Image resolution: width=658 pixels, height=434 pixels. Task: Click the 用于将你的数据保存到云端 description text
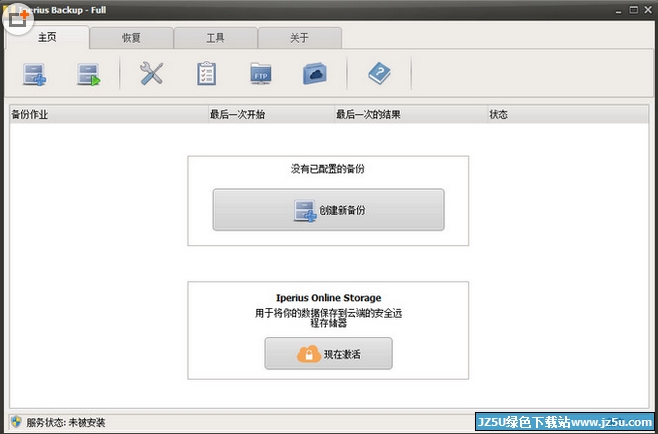[329, 318]
